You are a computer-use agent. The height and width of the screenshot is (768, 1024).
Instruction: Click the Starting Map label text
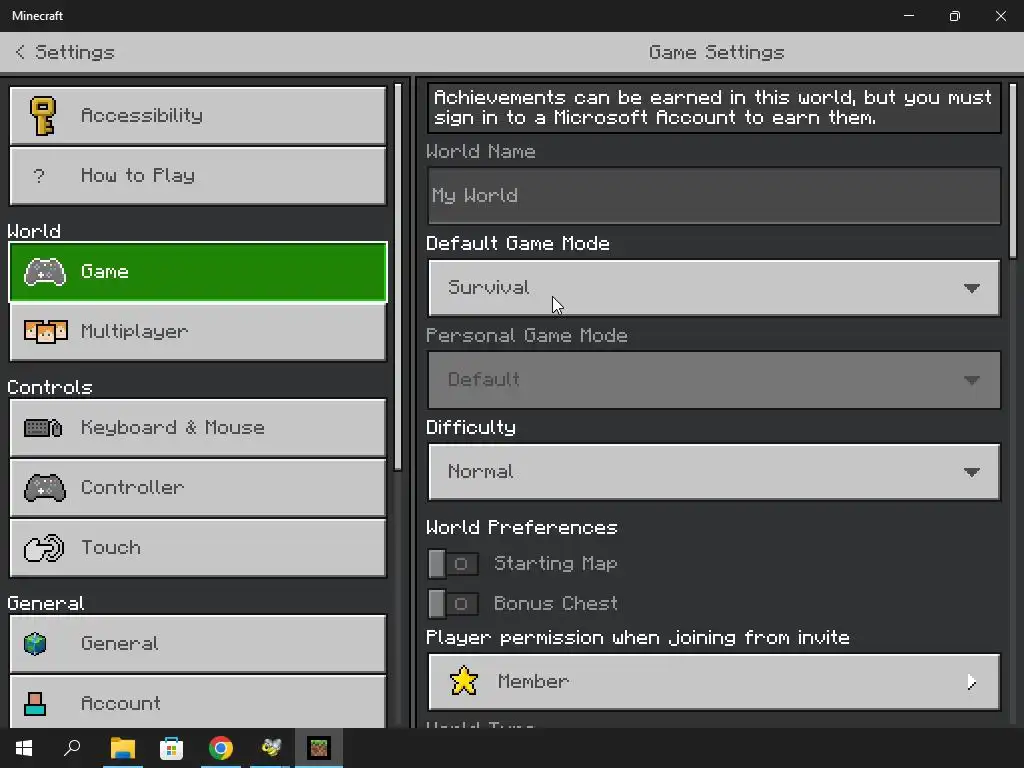point(555,564)
